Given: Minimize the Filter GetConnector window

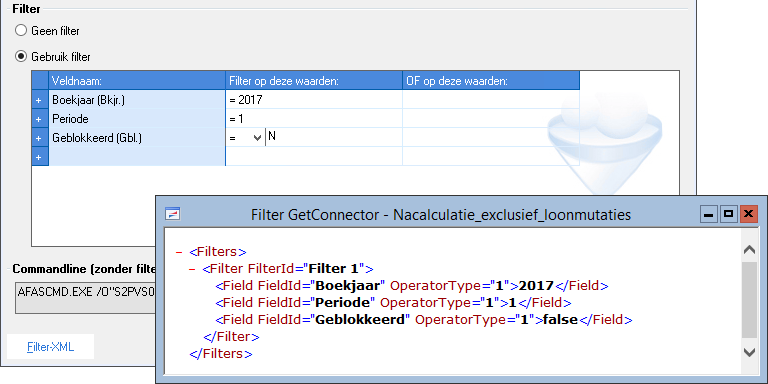Looking at the screenshot, I should [708, 214].
